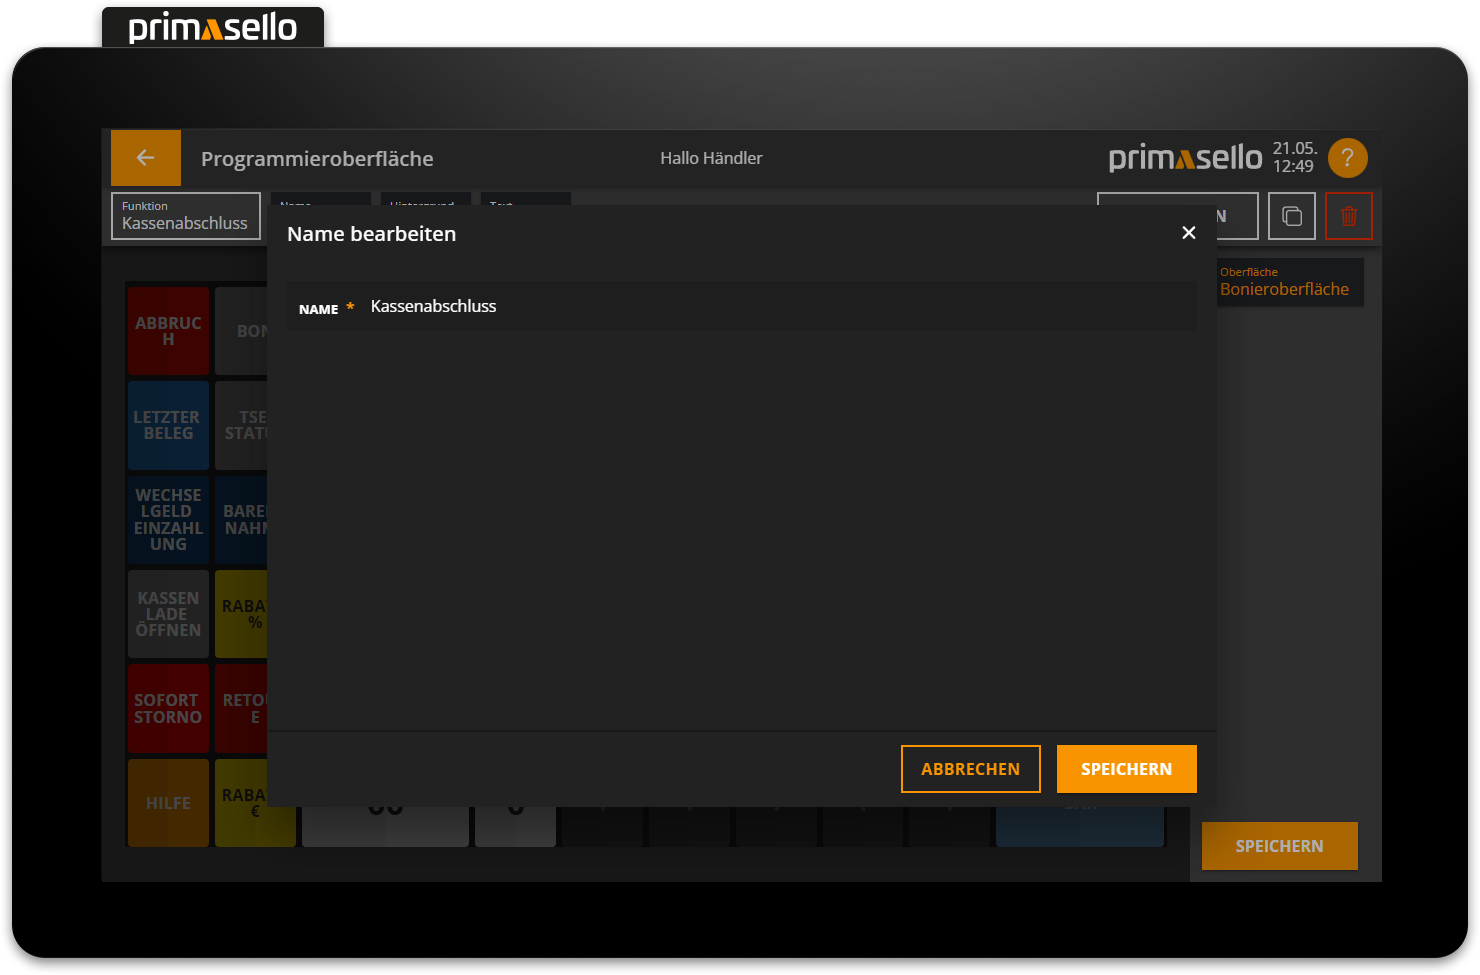Click the WECHSELGELD EINZAHLUNG tile
1480x975 pixels.
point(168,519)
